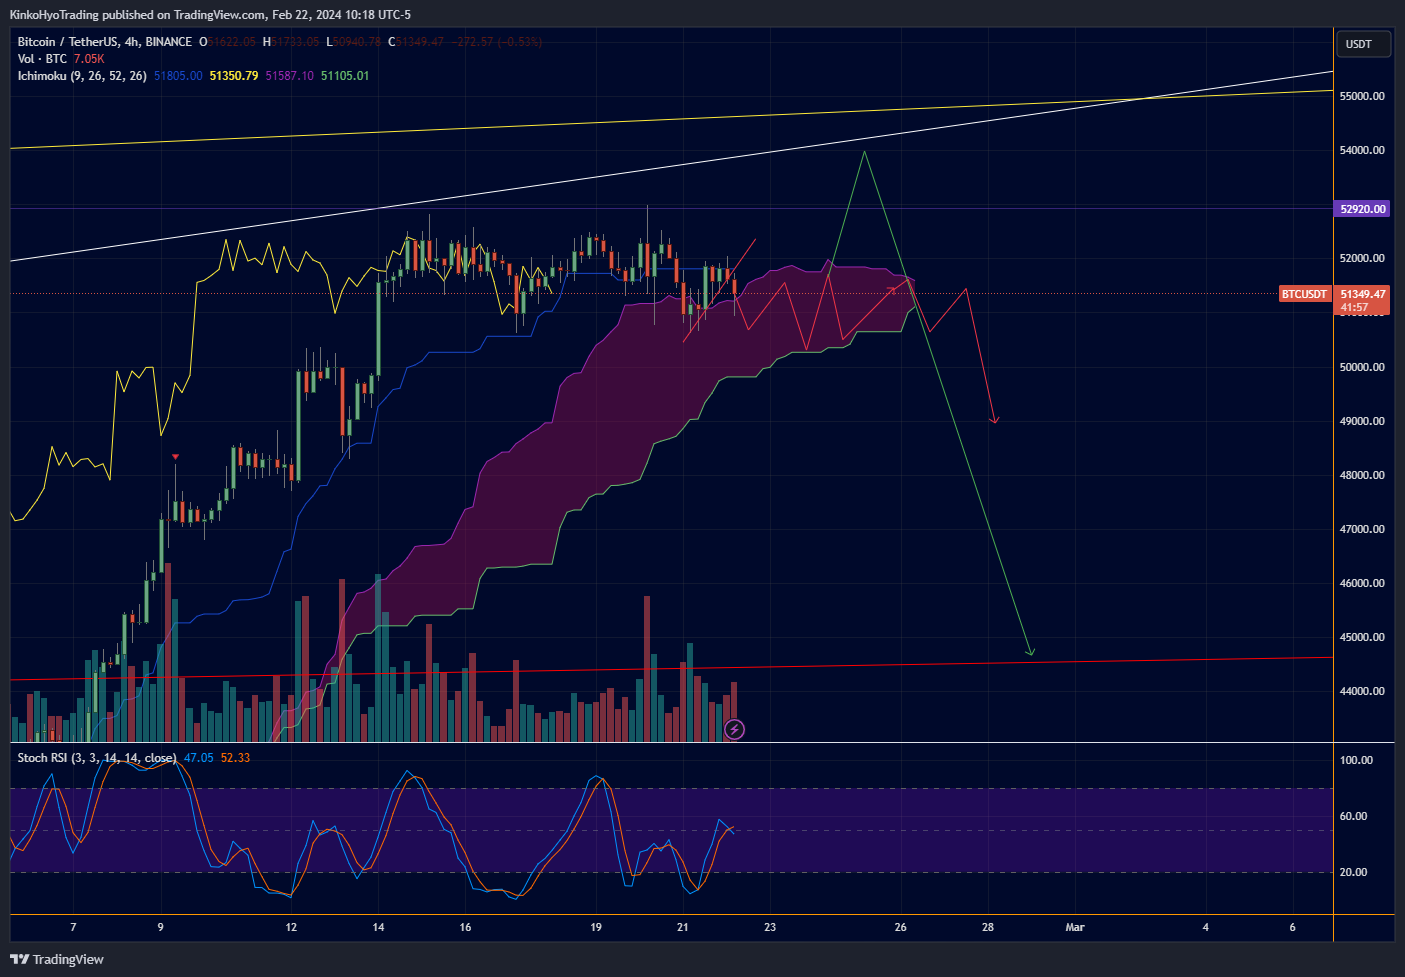Screen dimensions: 1405x977
Task: Click the date label 26 on time axis
Action: point(901,927)
